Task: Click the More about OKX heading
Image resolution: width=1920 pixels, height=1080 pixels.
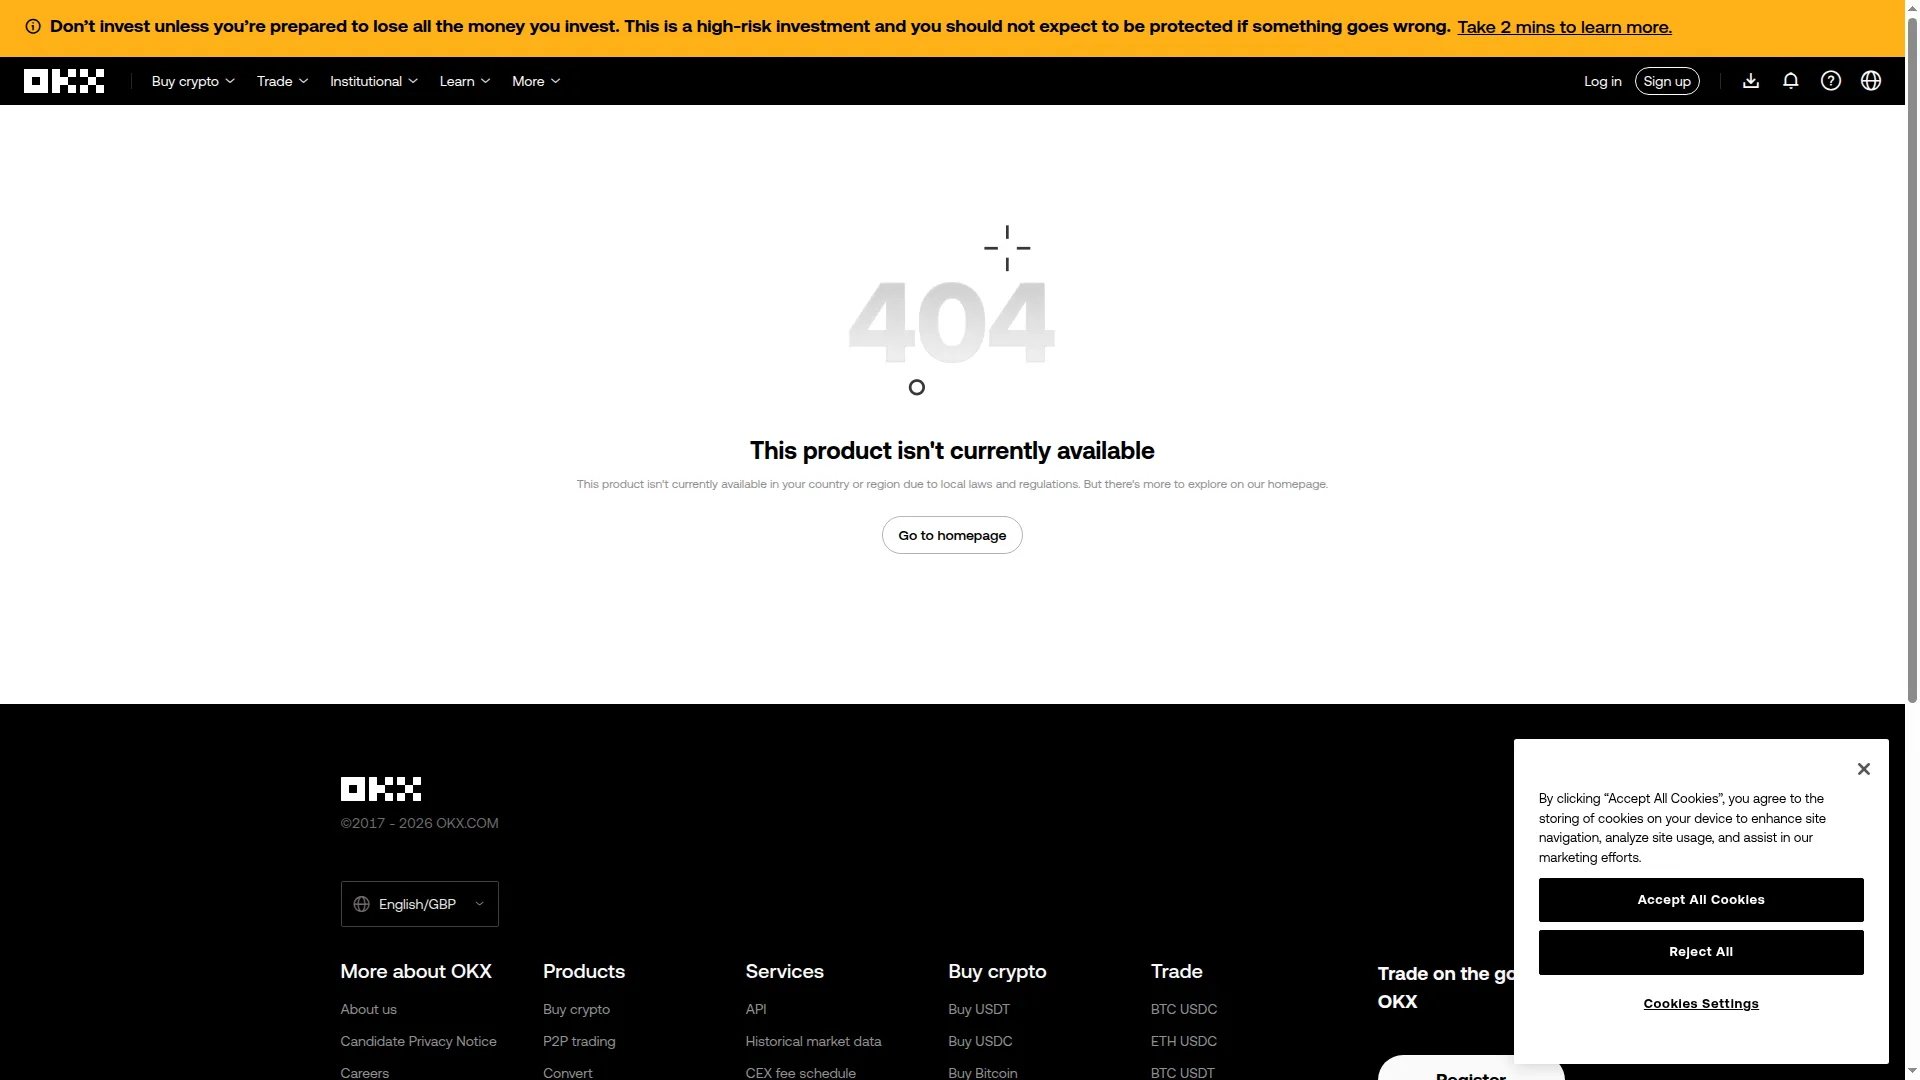Action: point(416,972)
